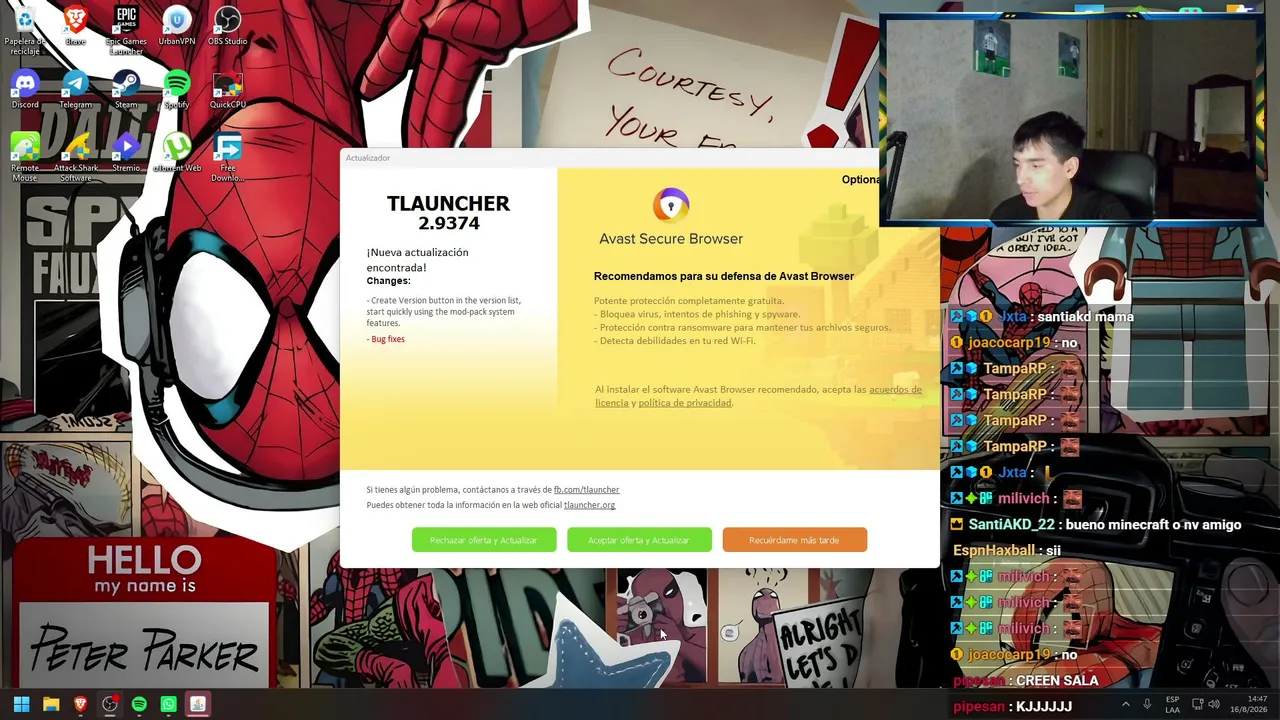Click EspnHaxball's 'sii' chat message
This screenshot has height=720, width=1280.
click(x=1007, y=551)
